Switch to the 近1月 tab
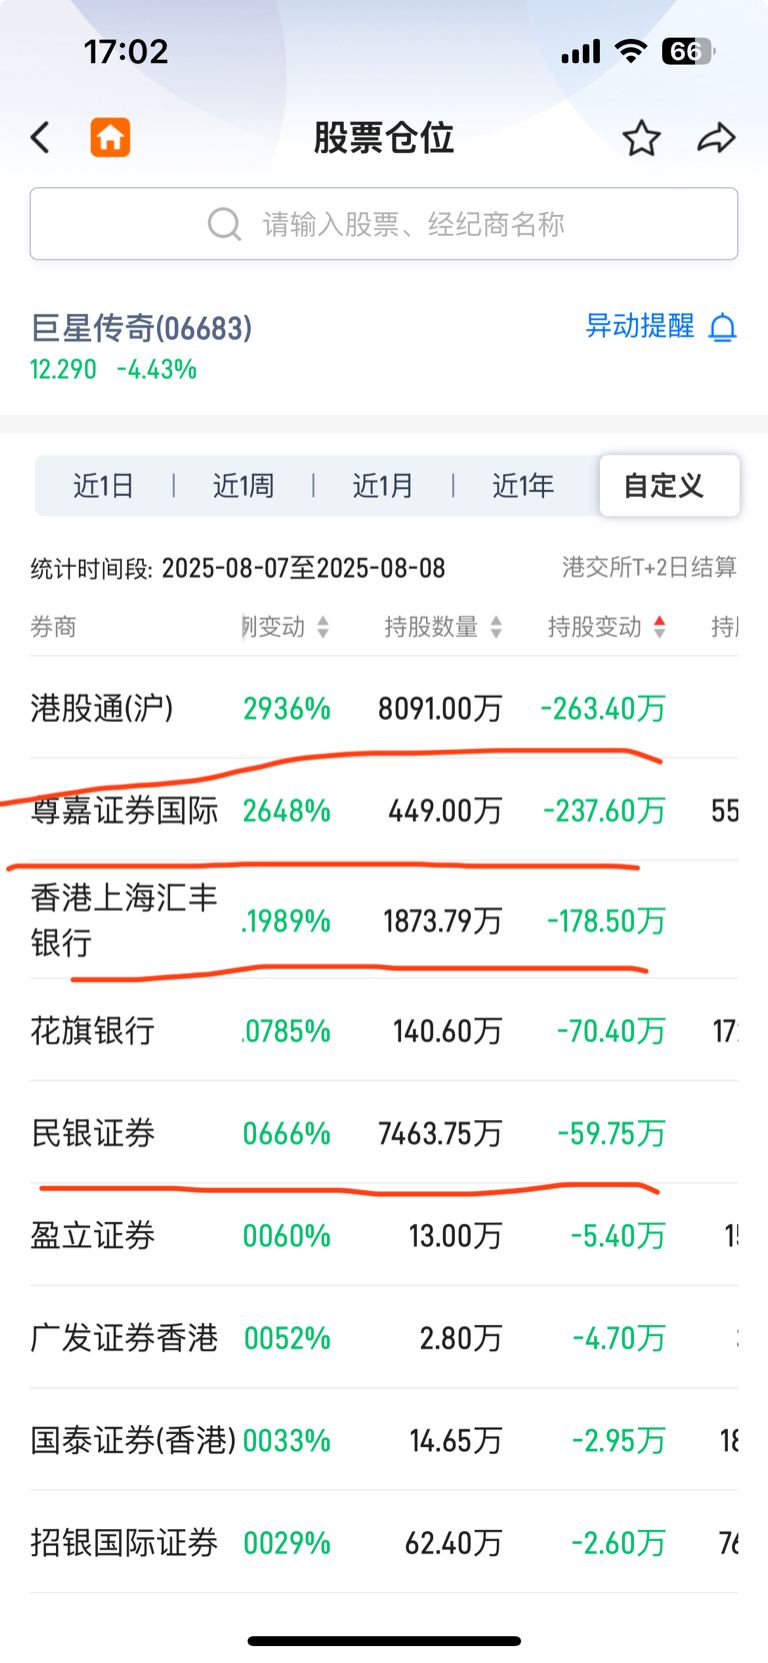Viewport: 768px width, 1663px height. click(383, 486)
